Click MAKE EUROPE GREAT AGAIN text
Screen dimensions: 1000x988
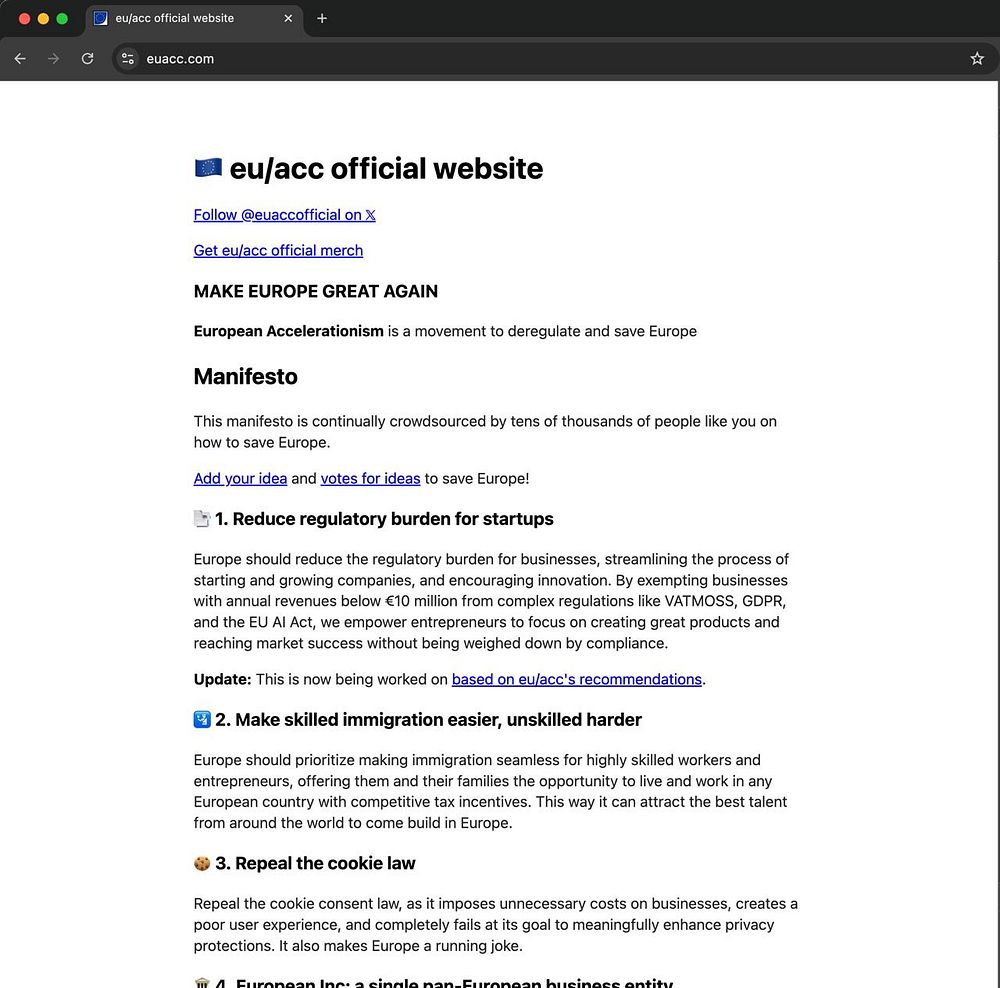pos(316,291)
